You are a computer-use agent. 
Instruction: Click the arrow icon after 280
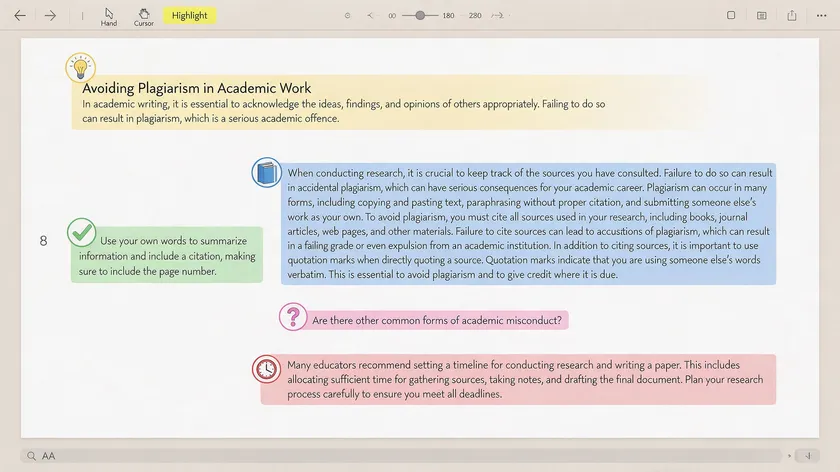tap(498, 16)
